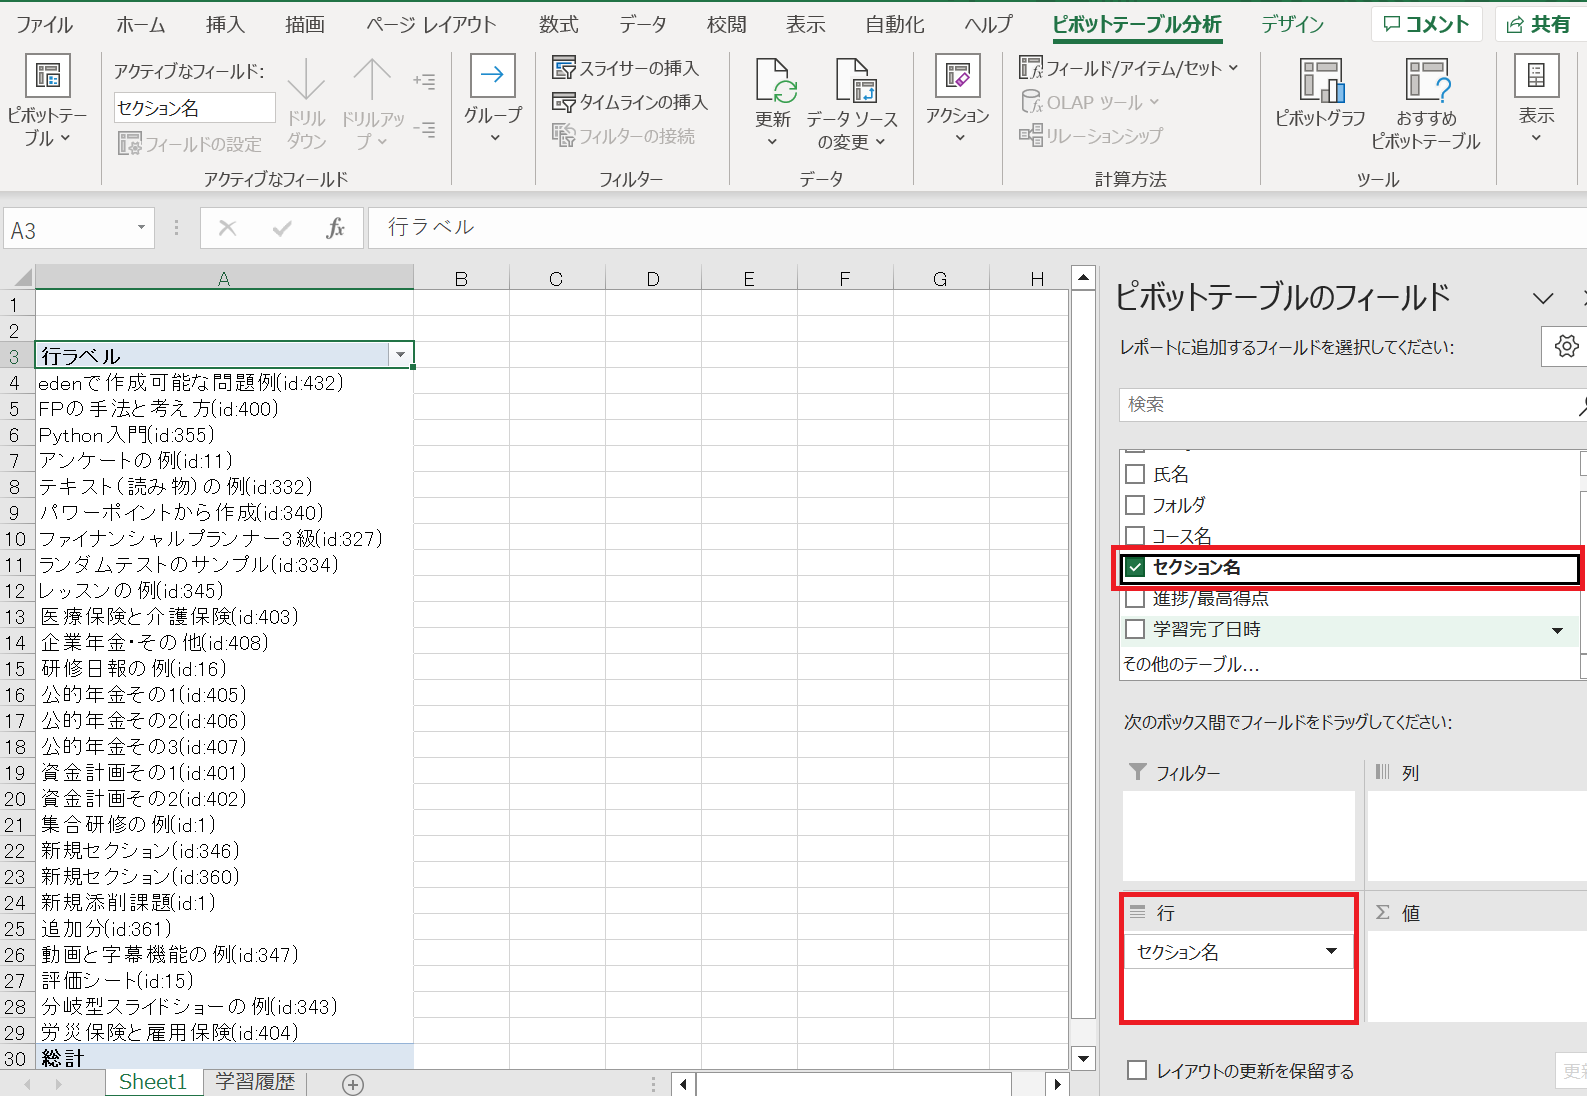Add a new sheet with plus icon

tap(353, 1084)
